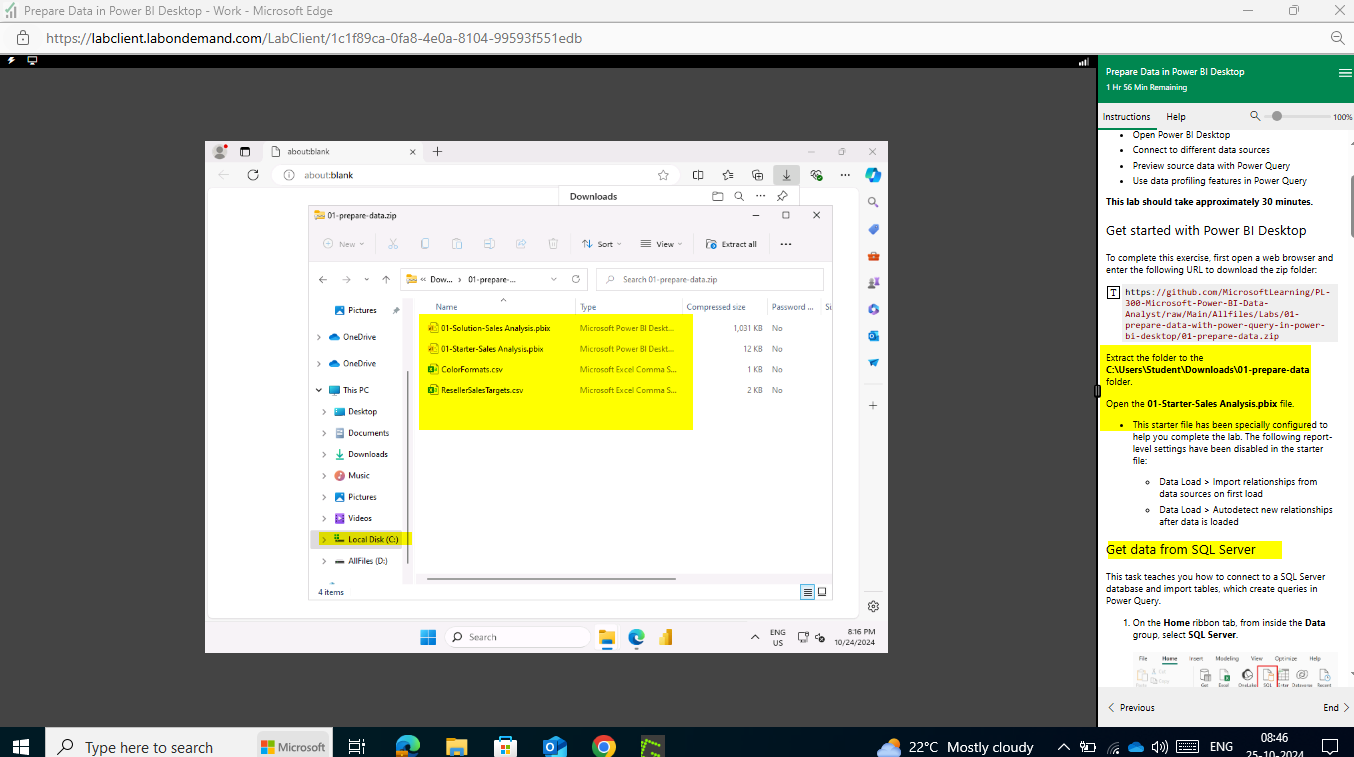Expand the Local Disk (C:) node
Image resolution: width=1354 pixels, height=757 pixels.
point(325,539)
